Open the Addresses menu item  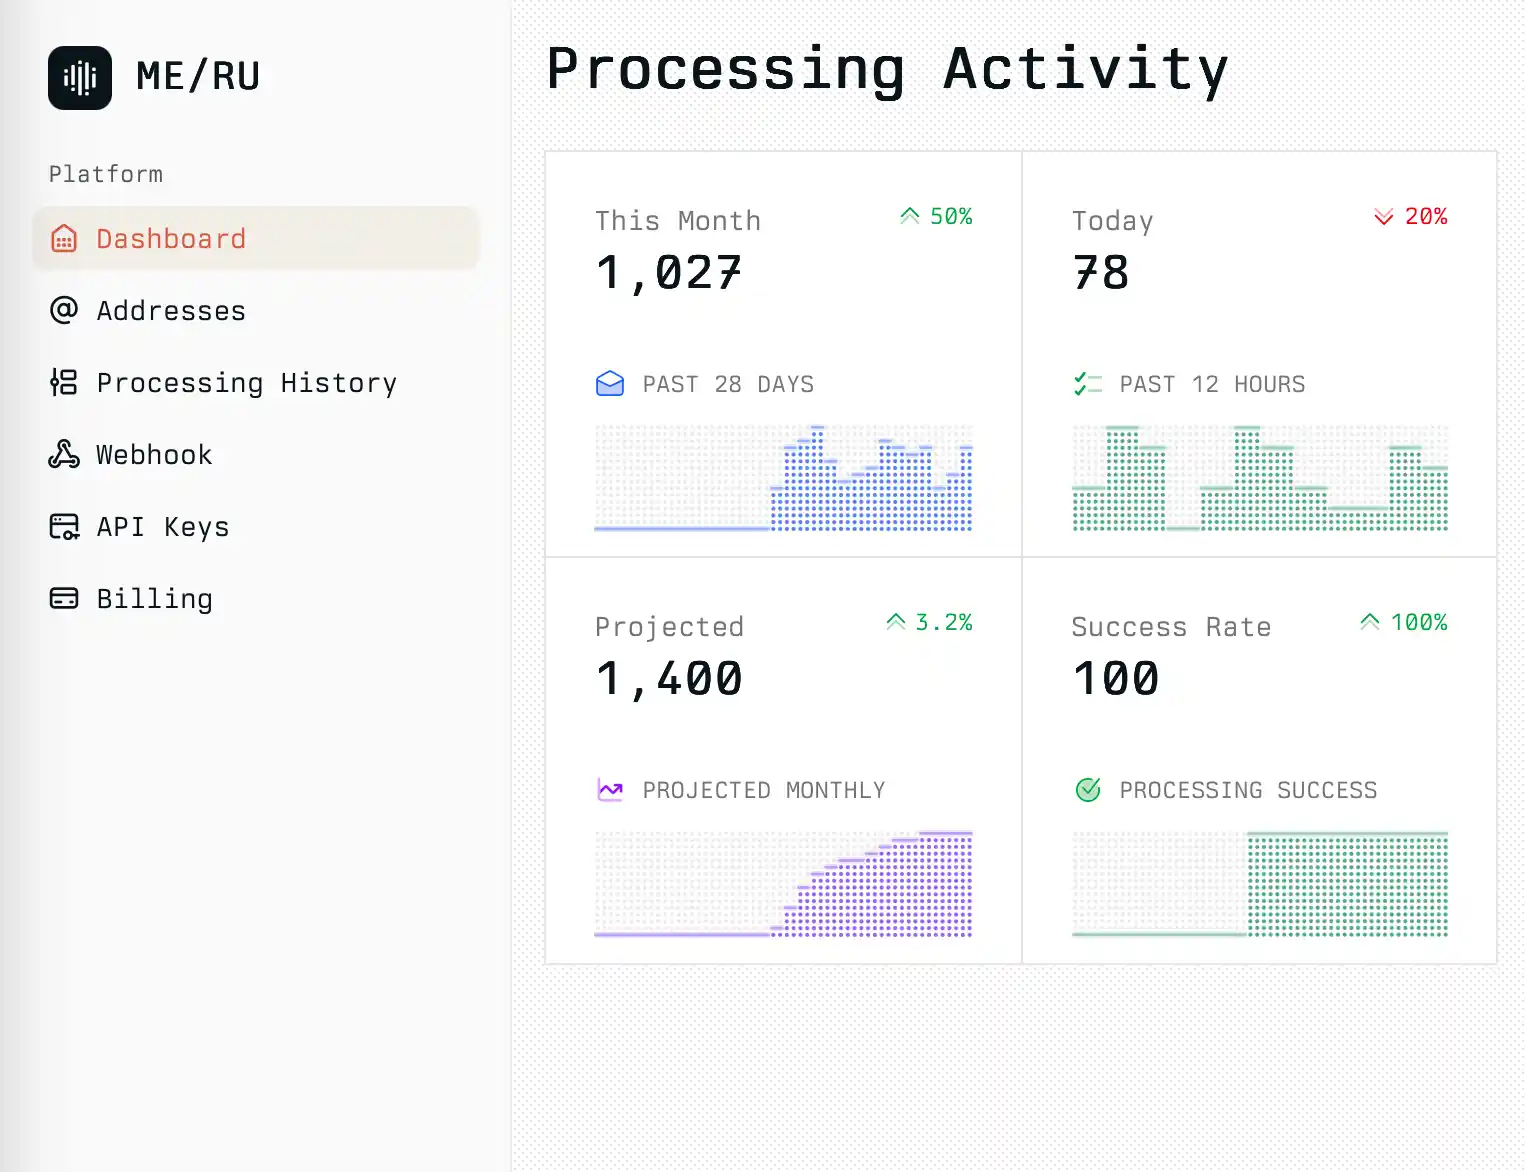click(171, 311)
